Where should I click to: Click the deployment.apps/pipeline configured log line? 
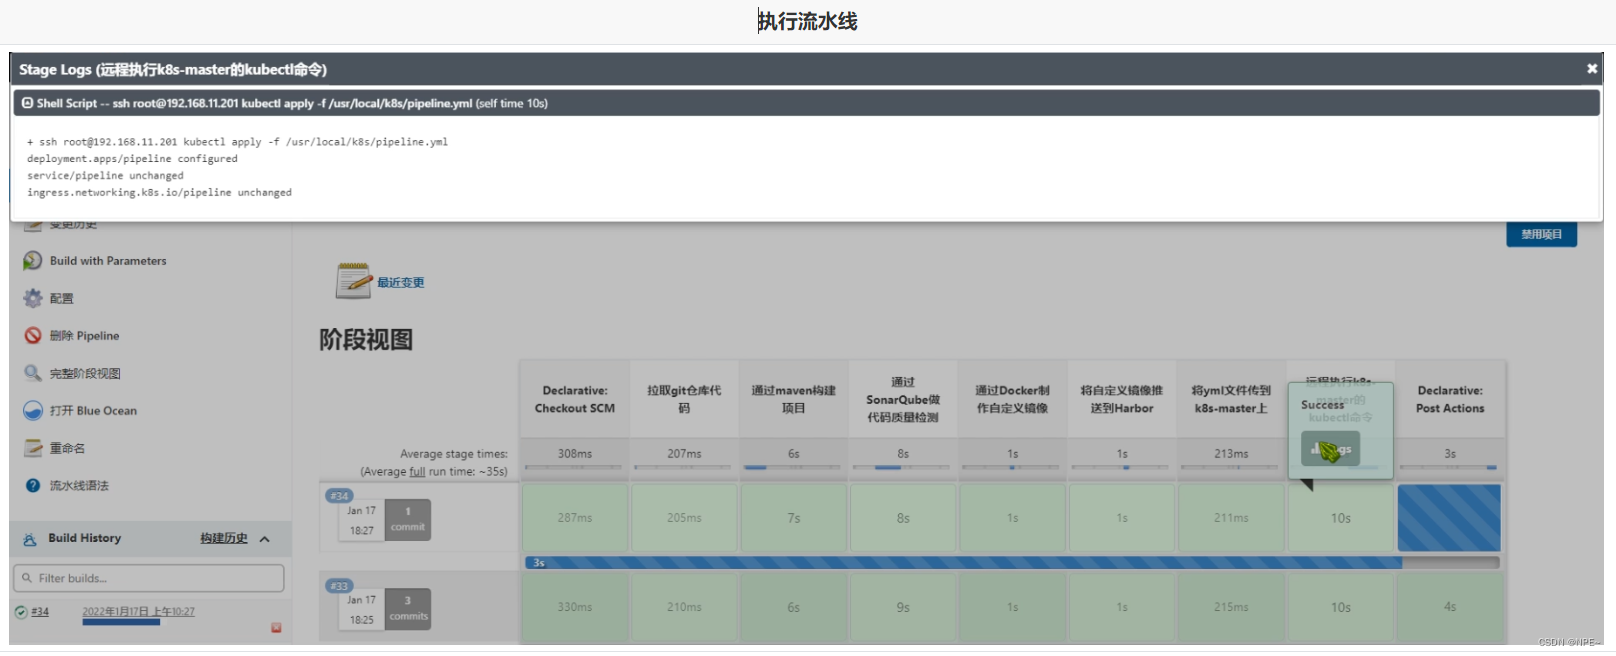[x=132, y=159]
